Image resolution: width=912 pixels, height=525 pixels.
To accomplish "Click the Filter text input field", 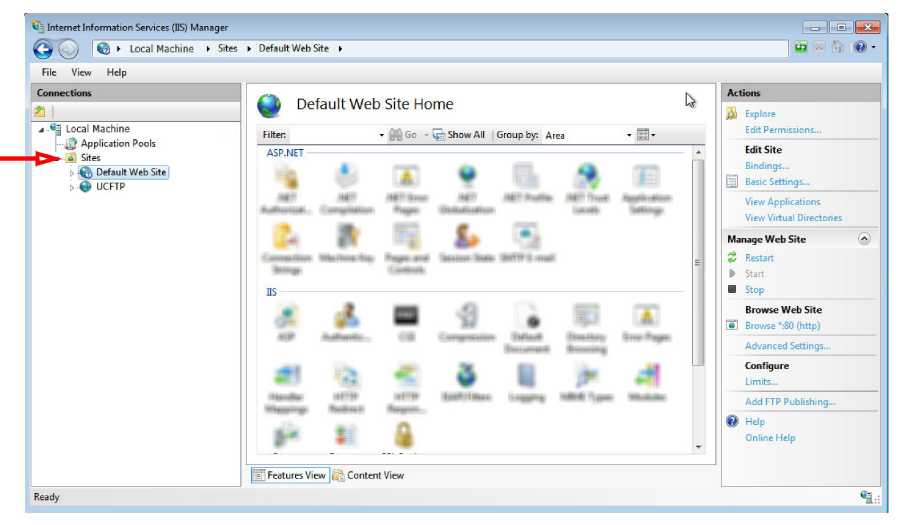I will 333,135.
